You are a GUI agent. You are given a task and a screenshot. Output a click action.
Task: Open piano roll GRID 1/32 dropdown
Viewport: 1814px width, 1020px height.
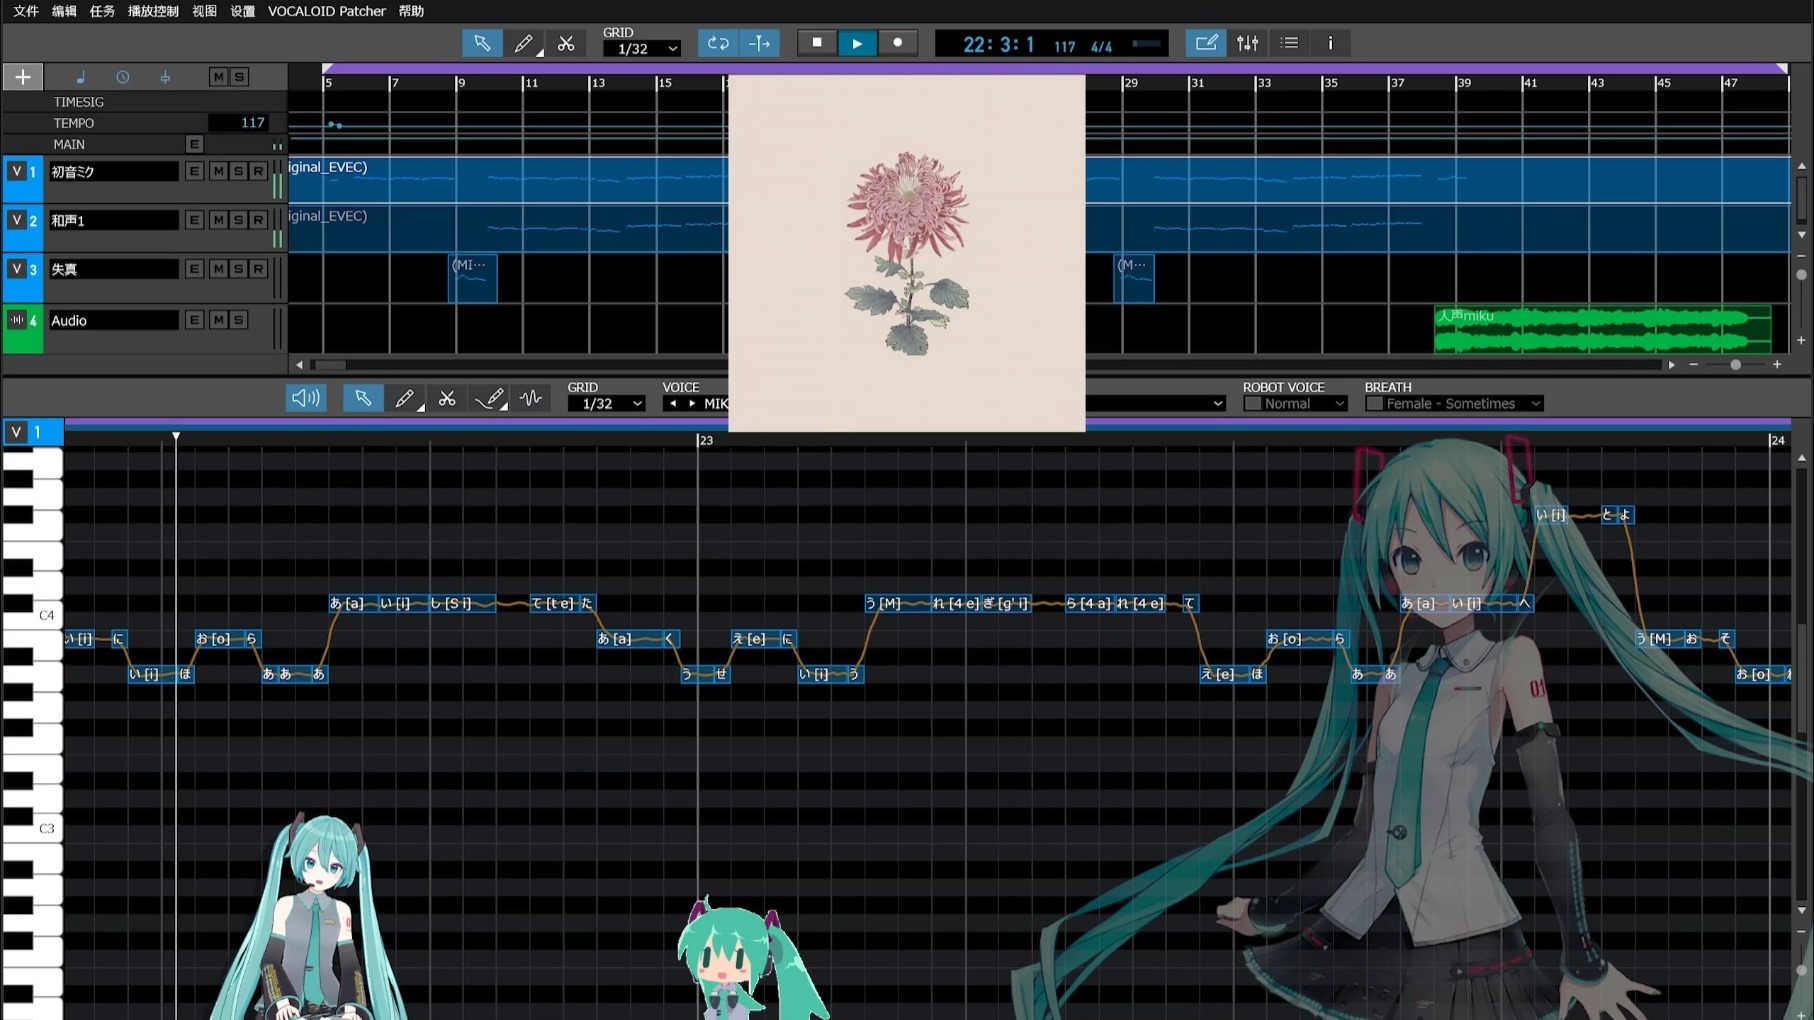pyautogui.click(x=606, y=404)
